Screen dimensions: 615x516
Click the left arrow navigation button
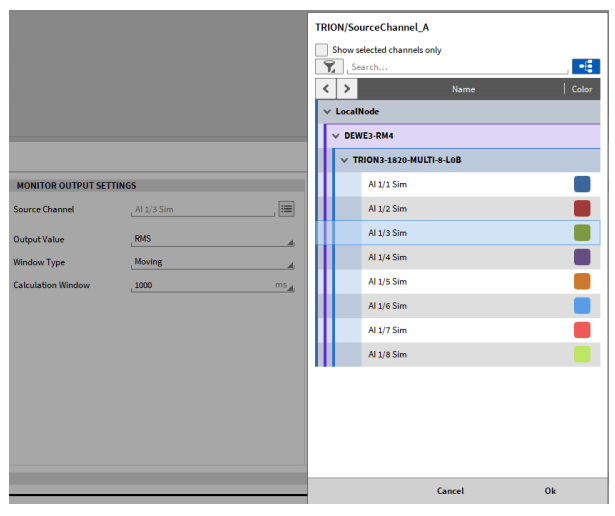pos(328,89)
